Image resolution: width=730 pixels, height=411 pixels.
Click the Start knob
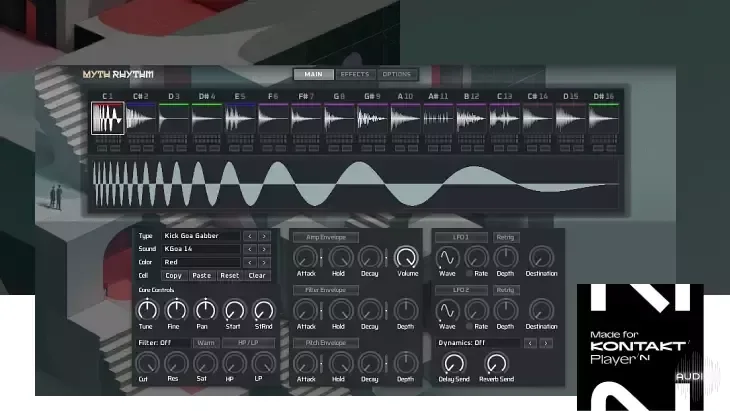[x=234, y=310]
